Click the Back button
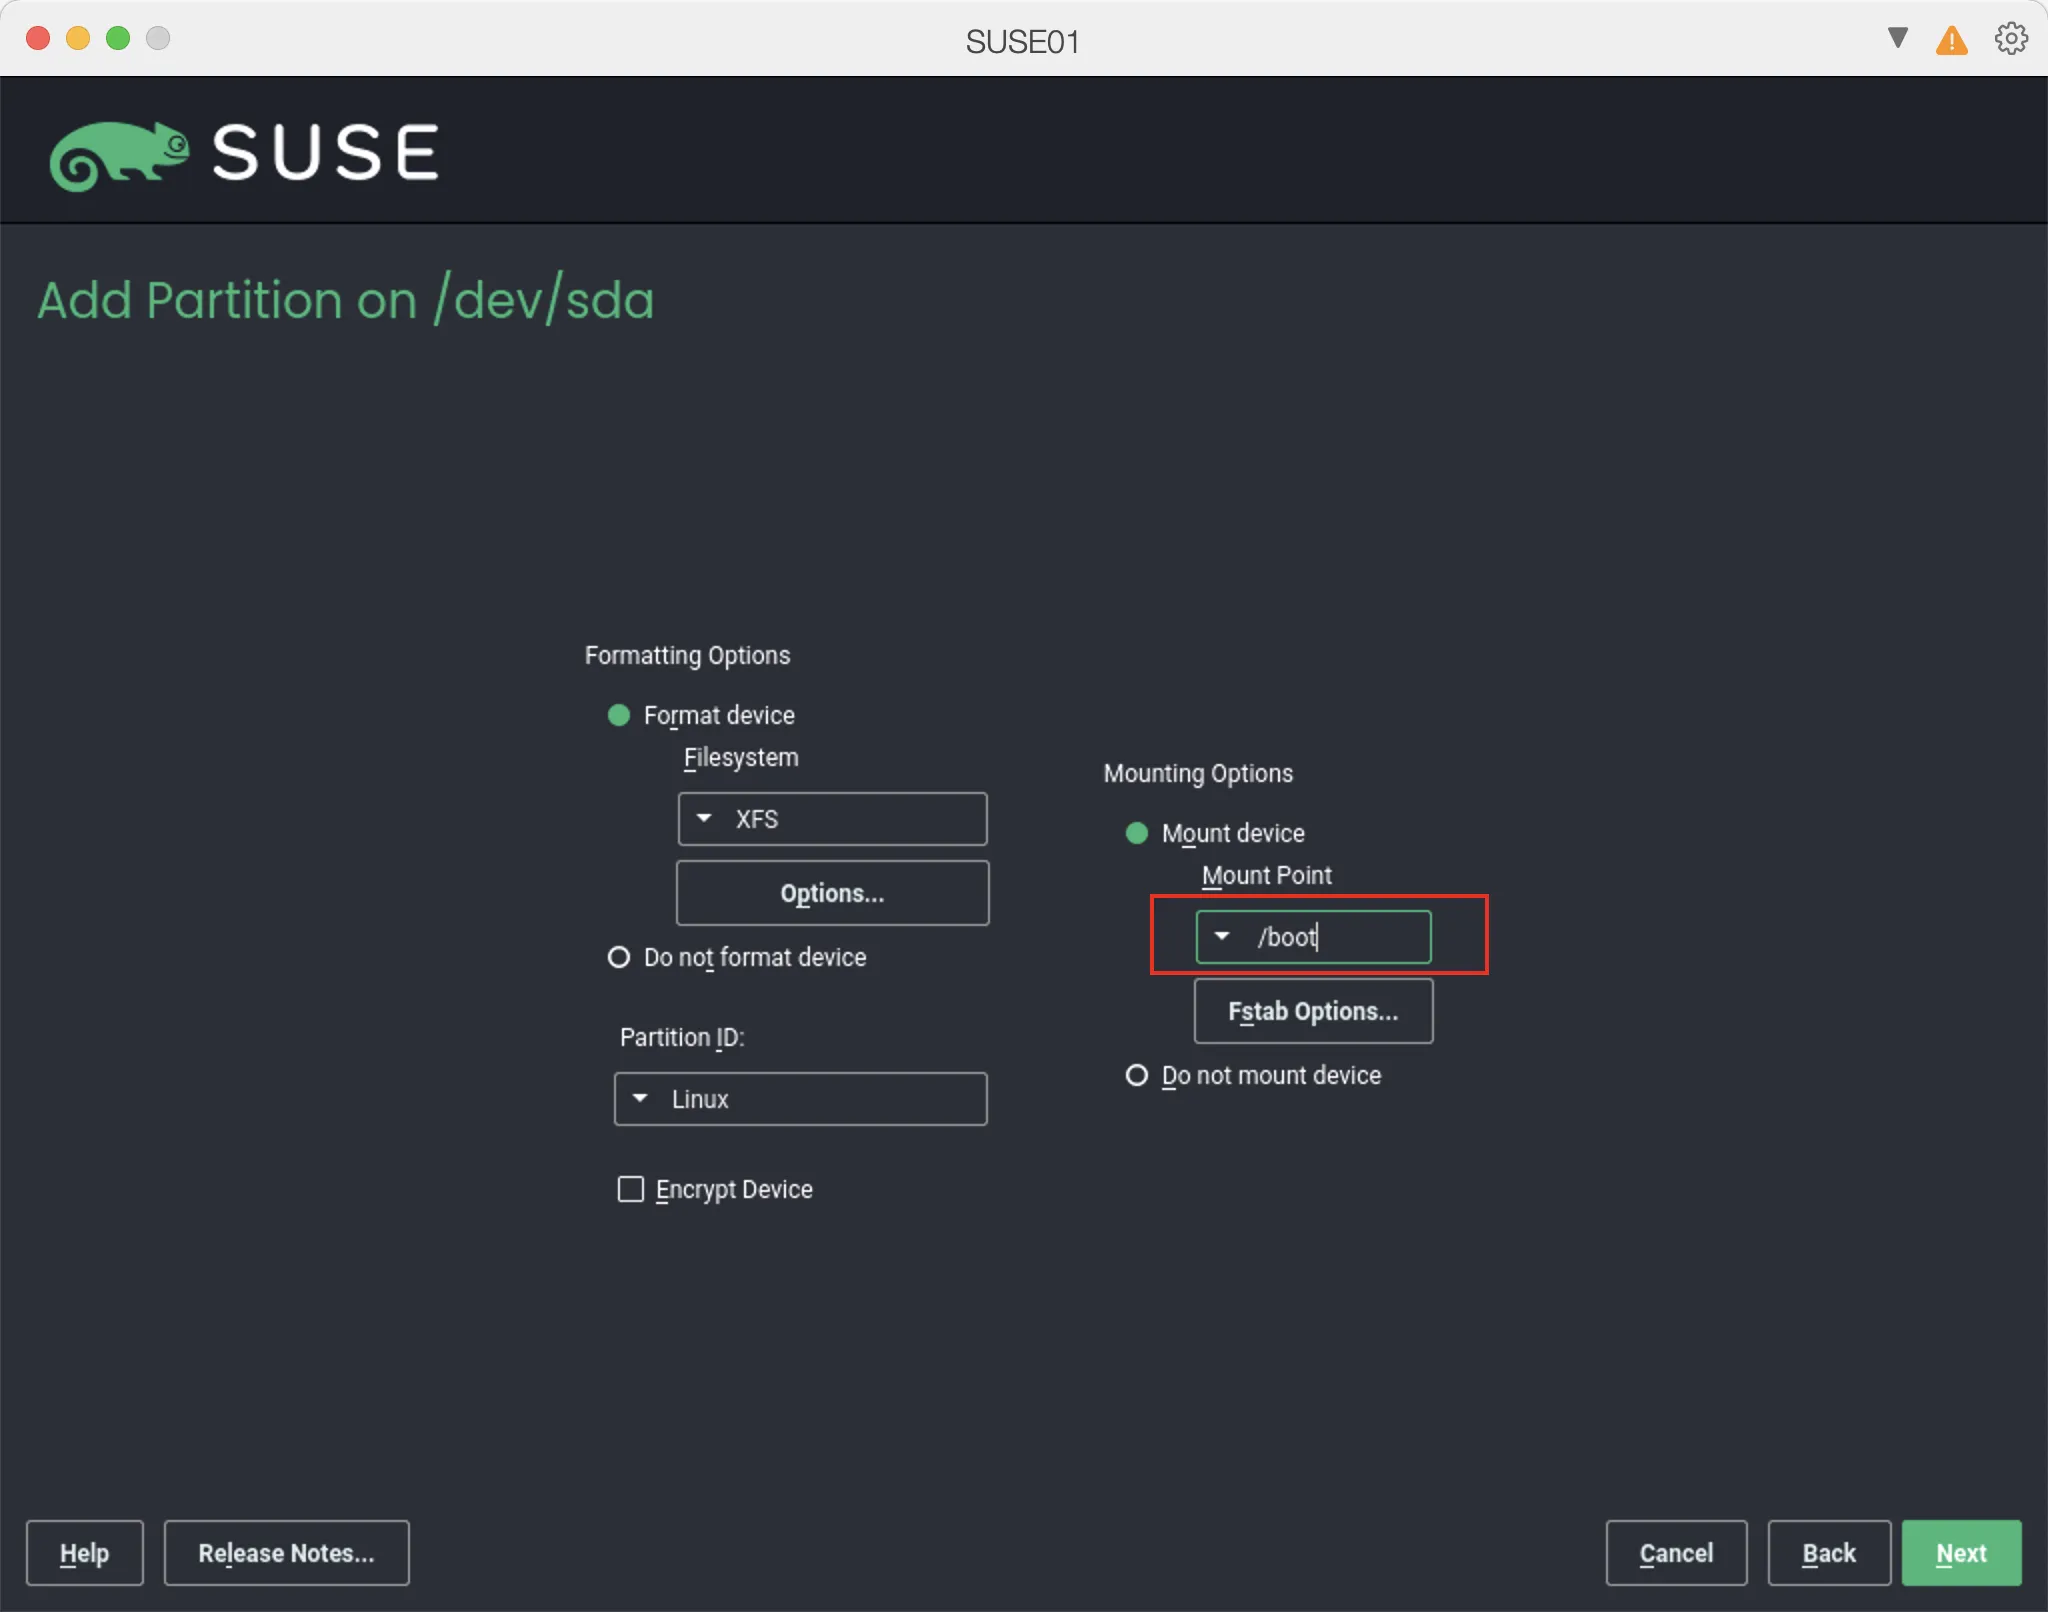Viewport: 2048px width, 1612px height. [1829, 1553]
